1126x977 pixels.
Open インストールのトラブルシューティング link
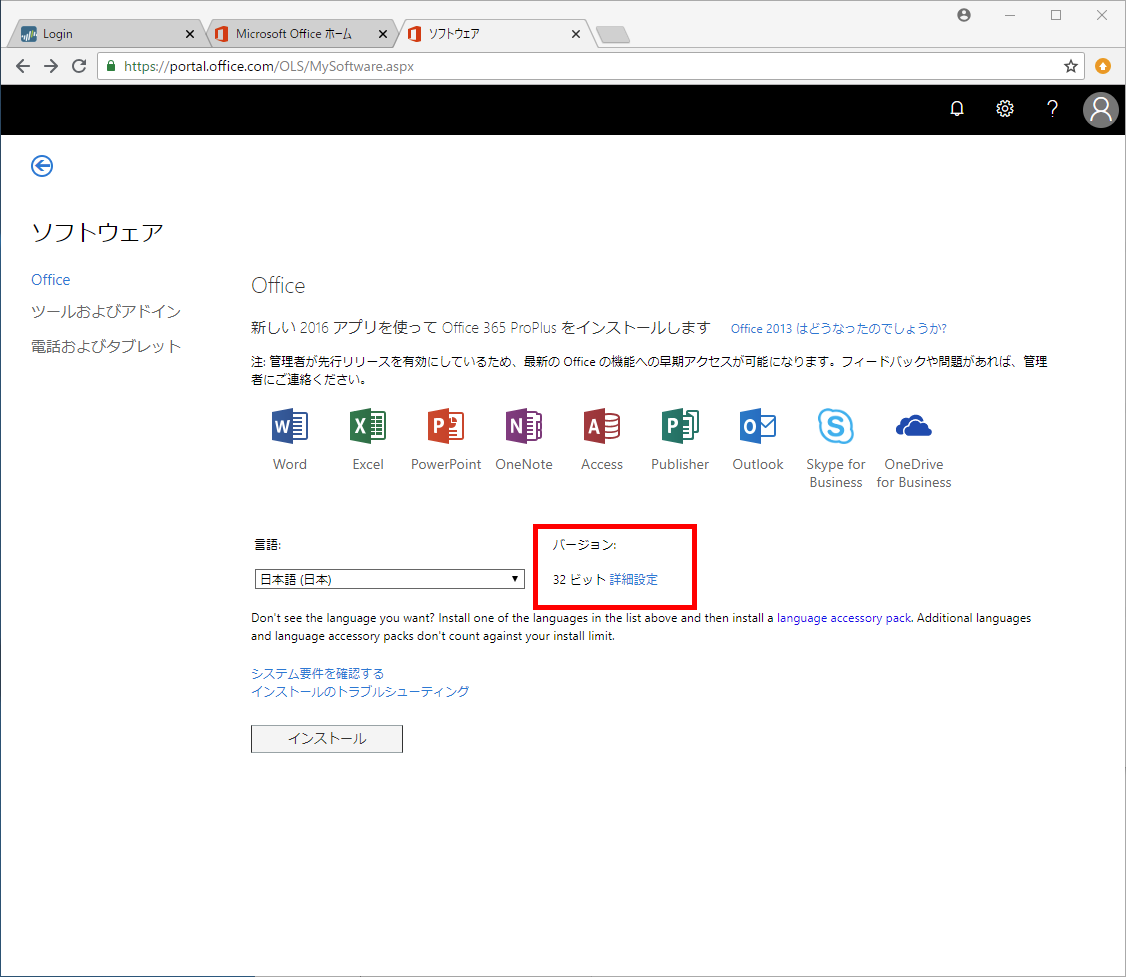coord(360,691)
